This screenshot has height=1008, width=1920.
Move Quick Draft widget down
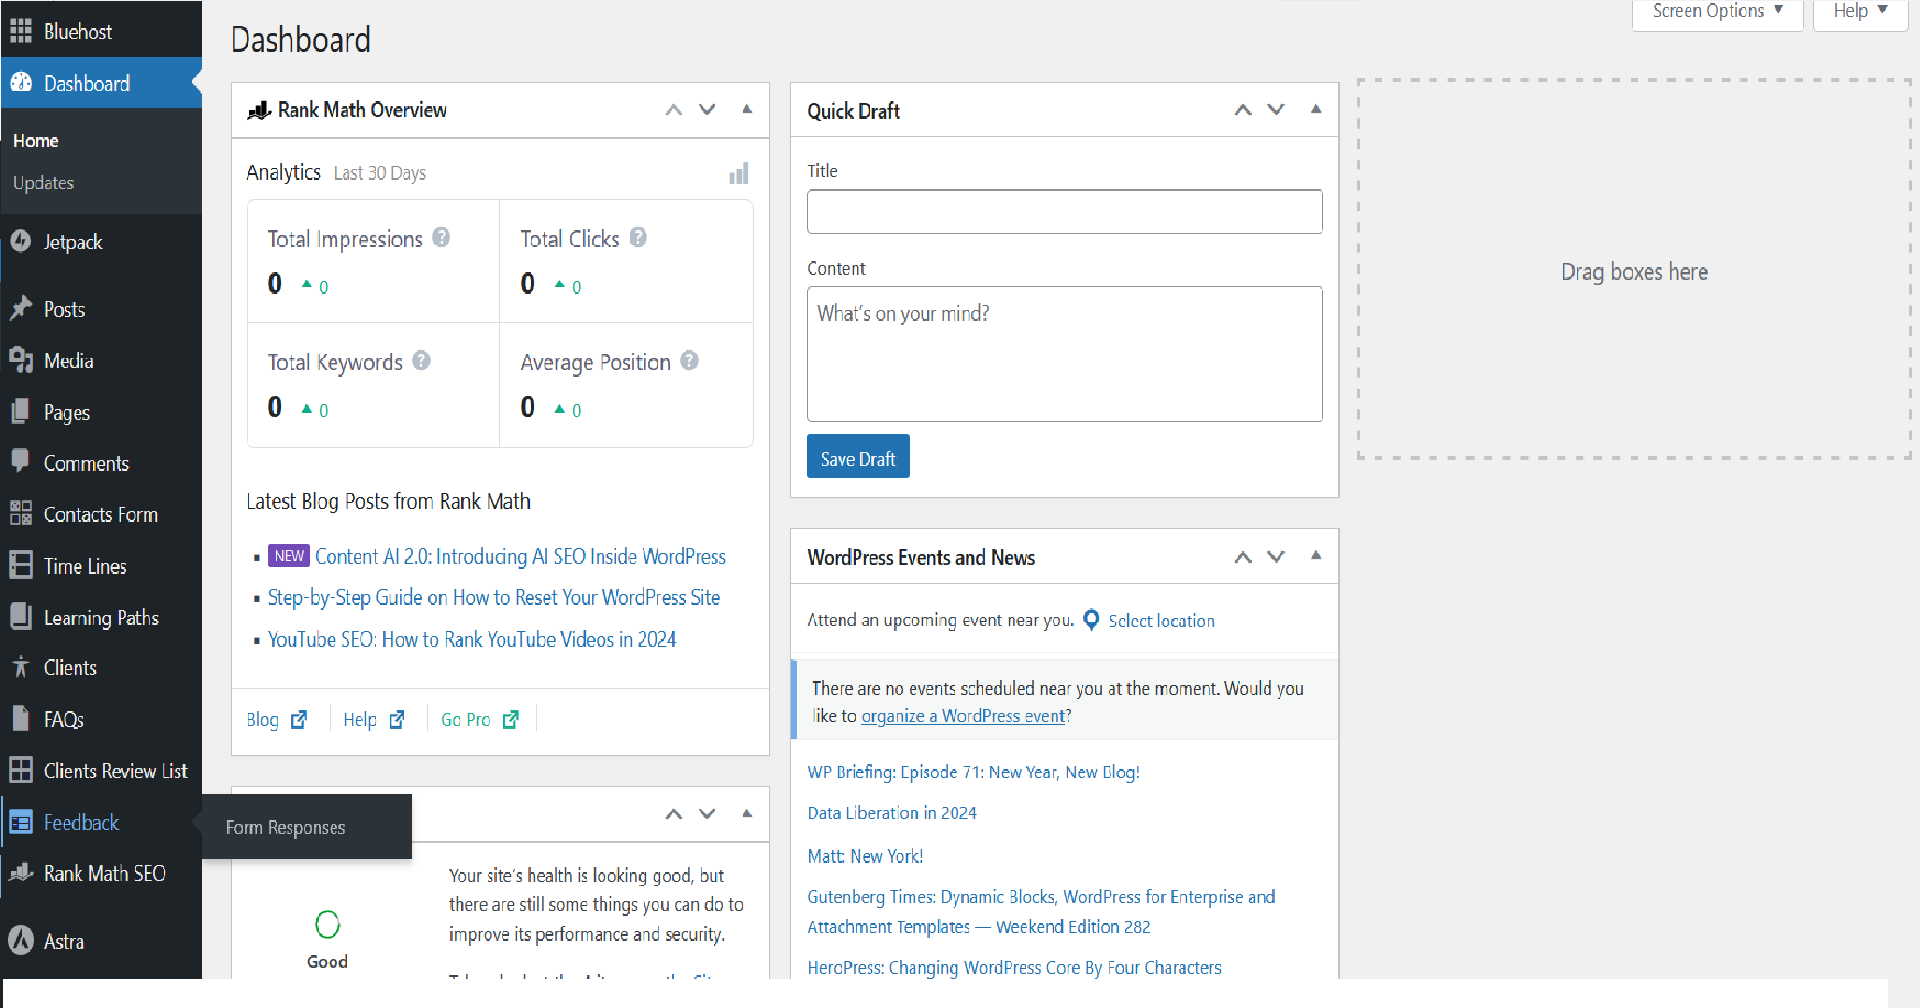[x=1276, y=110]
